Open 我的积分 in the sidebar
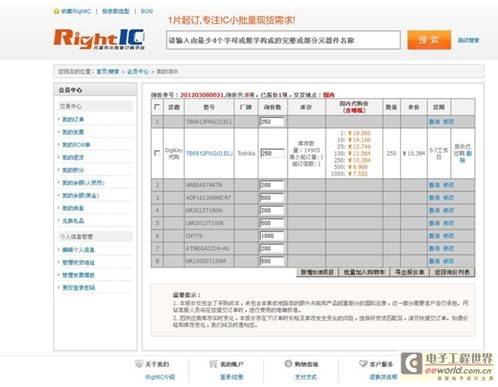Screen dimensions: 498x387 pyautogui.click(x=73, y=170)
